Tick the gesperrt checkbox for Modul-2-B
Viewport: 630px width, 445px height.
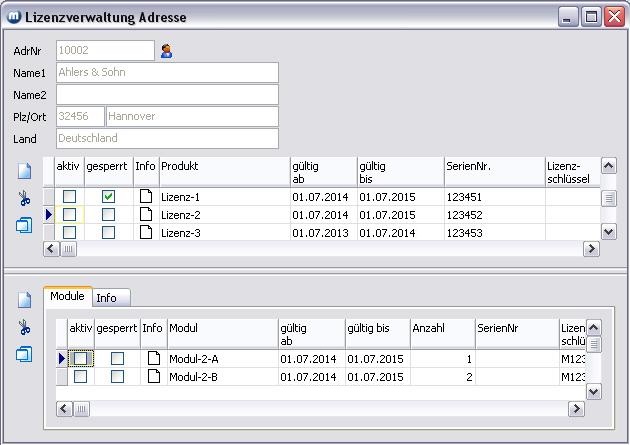(x=117, y=377)
